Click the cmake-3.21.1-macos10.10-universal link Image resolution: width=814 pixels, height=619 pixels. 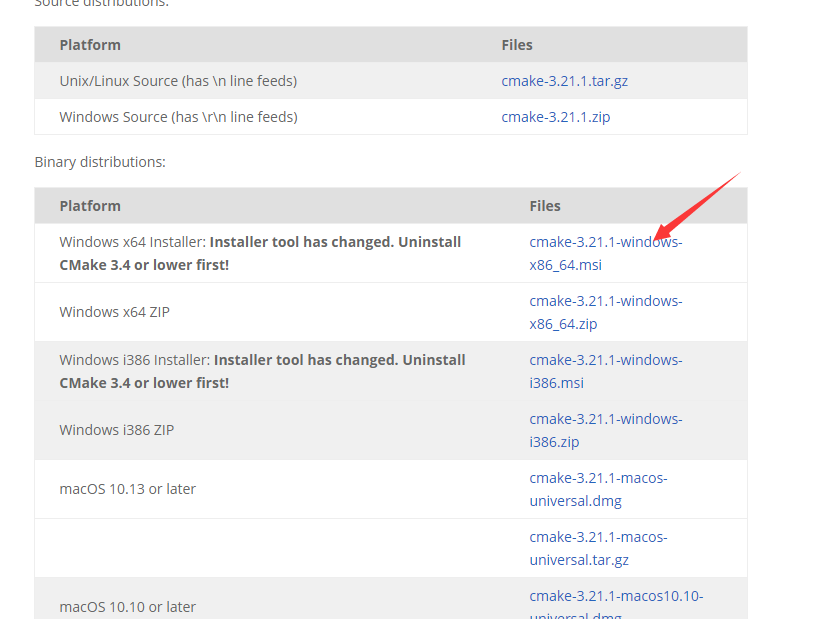point(616,596)
